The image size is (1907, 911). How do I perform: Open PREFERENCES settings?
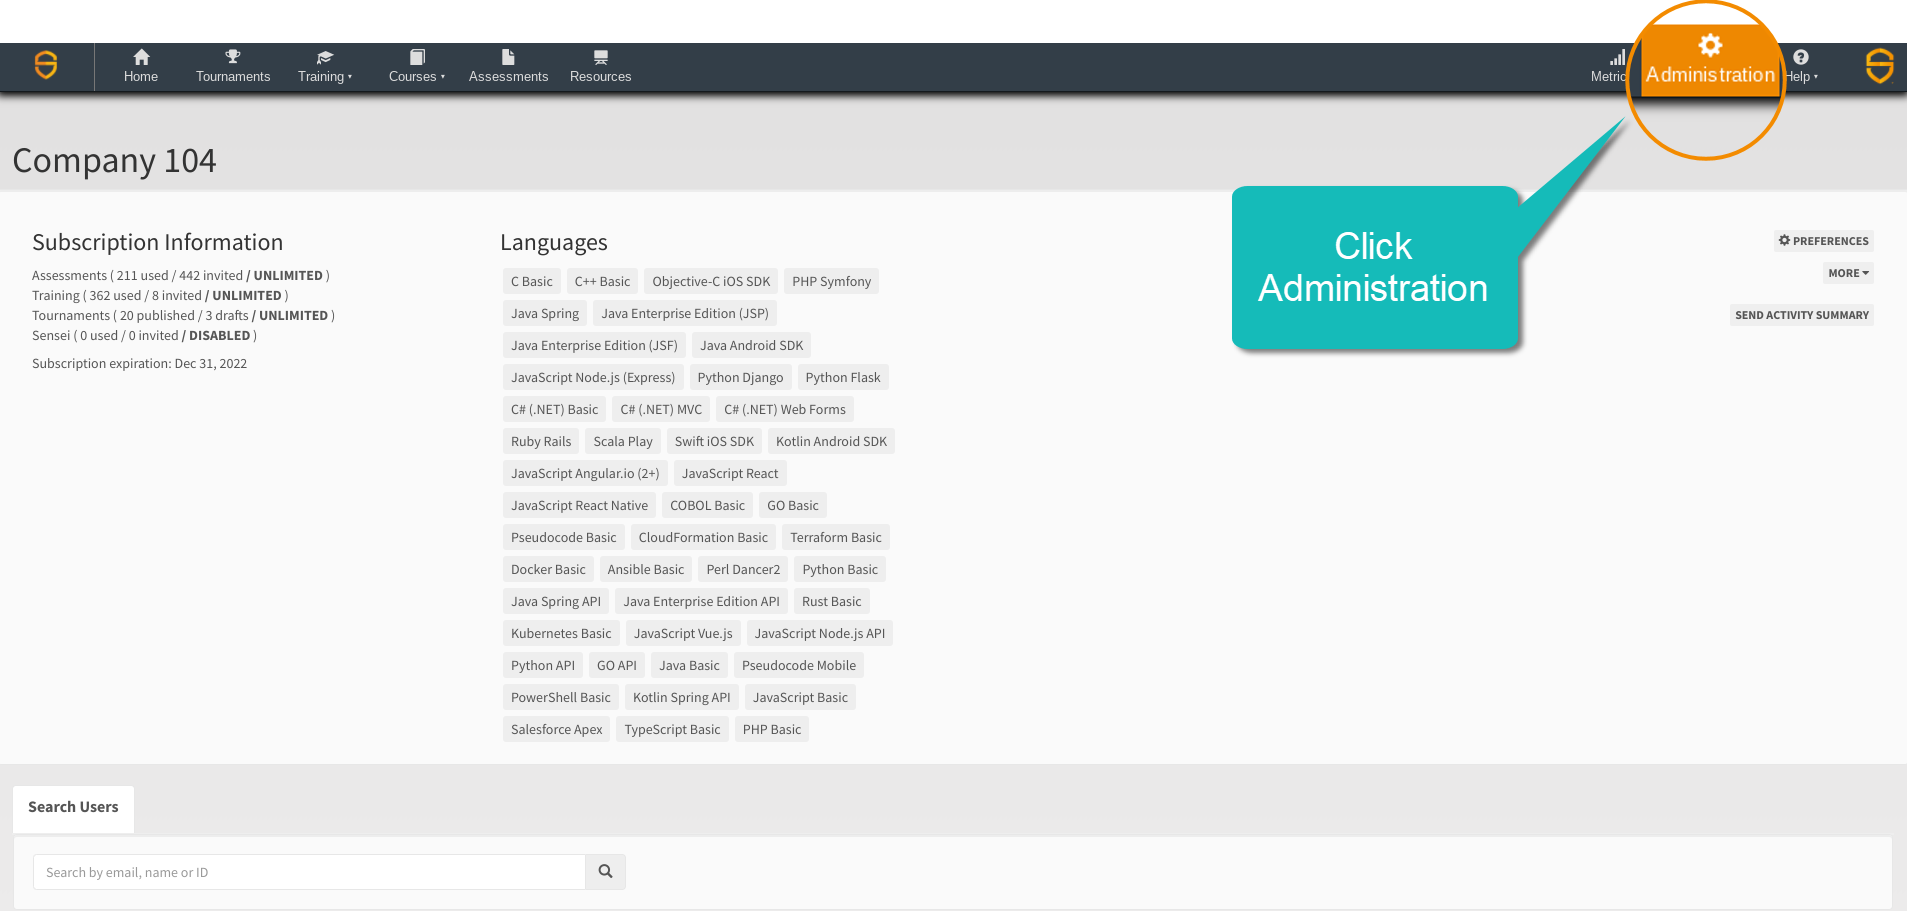1822,240
